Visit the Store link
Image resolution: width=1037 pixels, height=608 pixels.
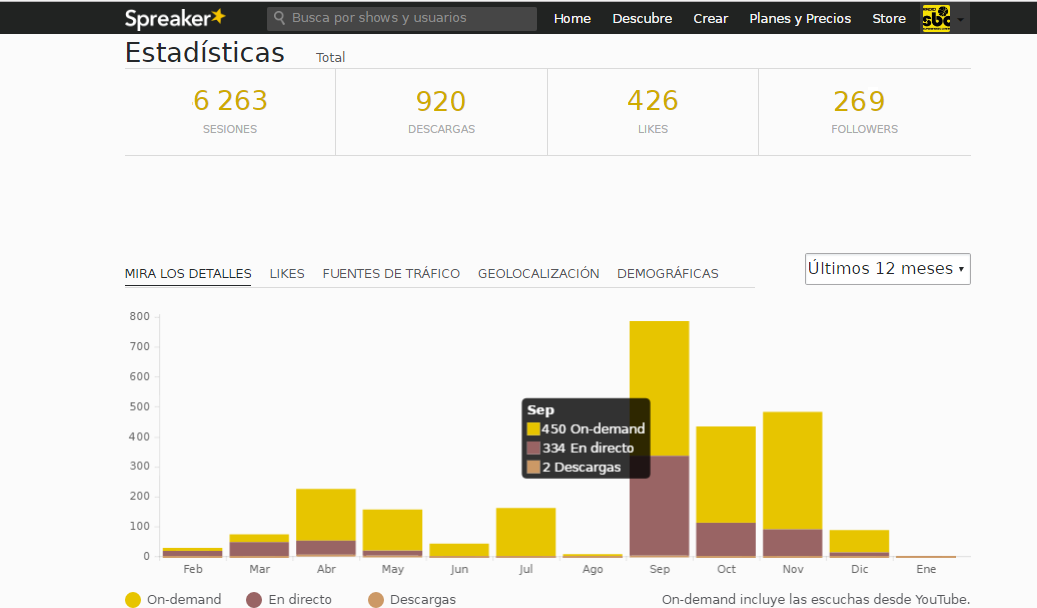[x=888, y=19]
